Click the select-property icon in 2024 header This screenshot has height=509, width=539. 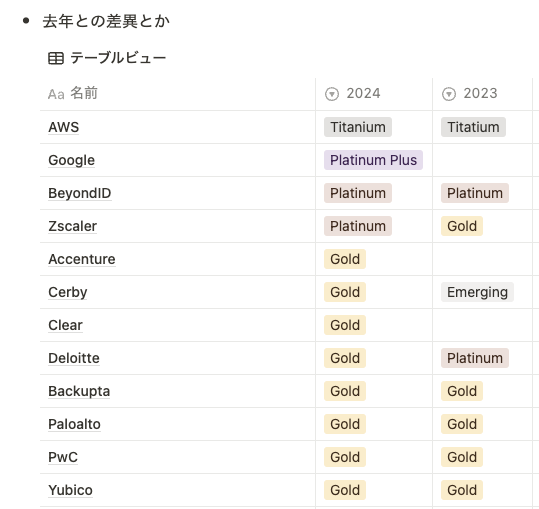coord(332,94)
